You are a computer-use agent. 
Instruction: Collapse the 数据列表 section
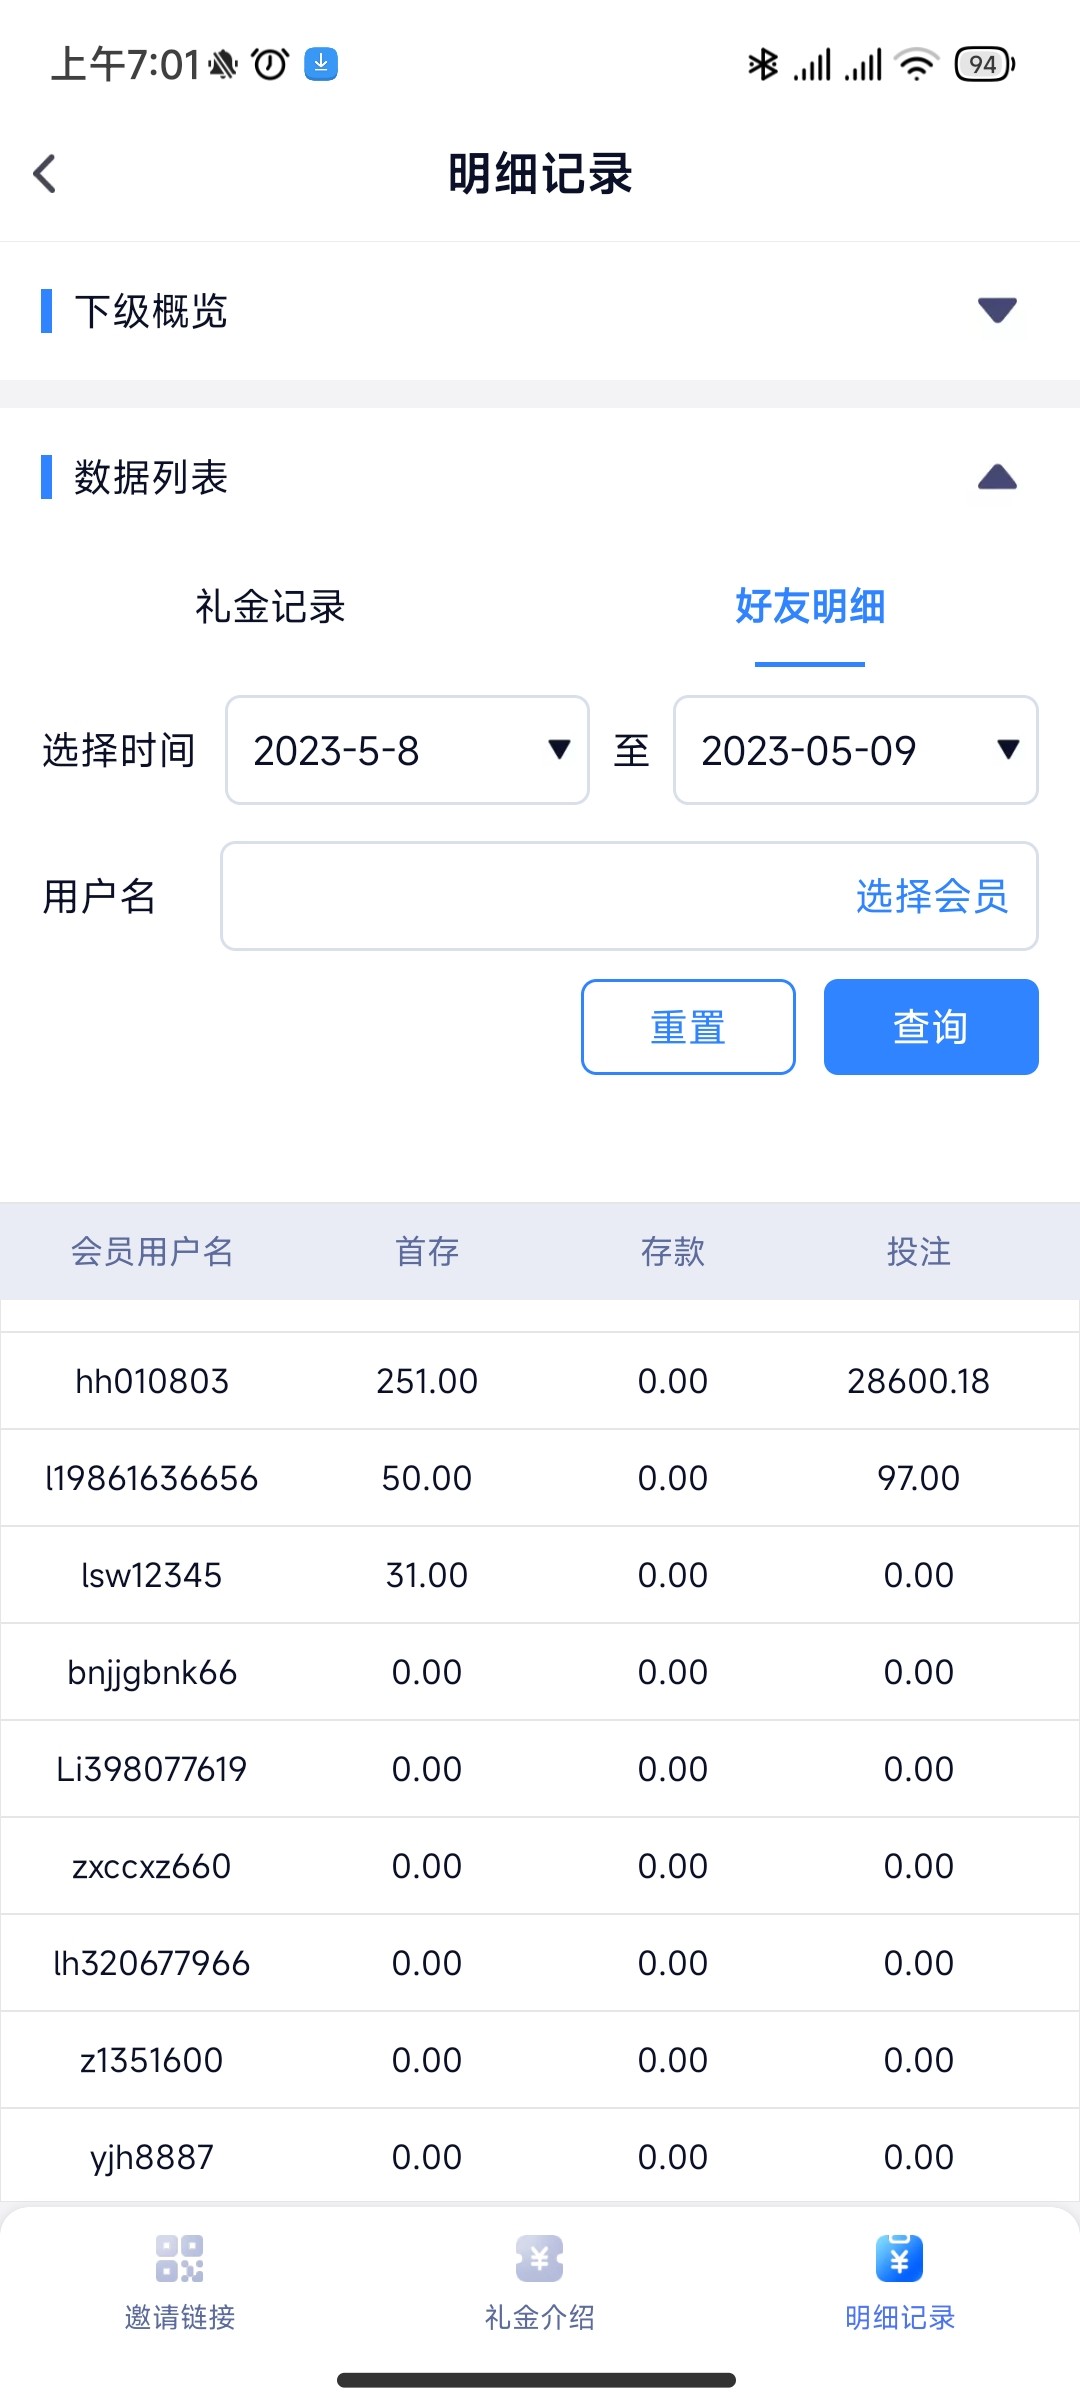point(997,477)
